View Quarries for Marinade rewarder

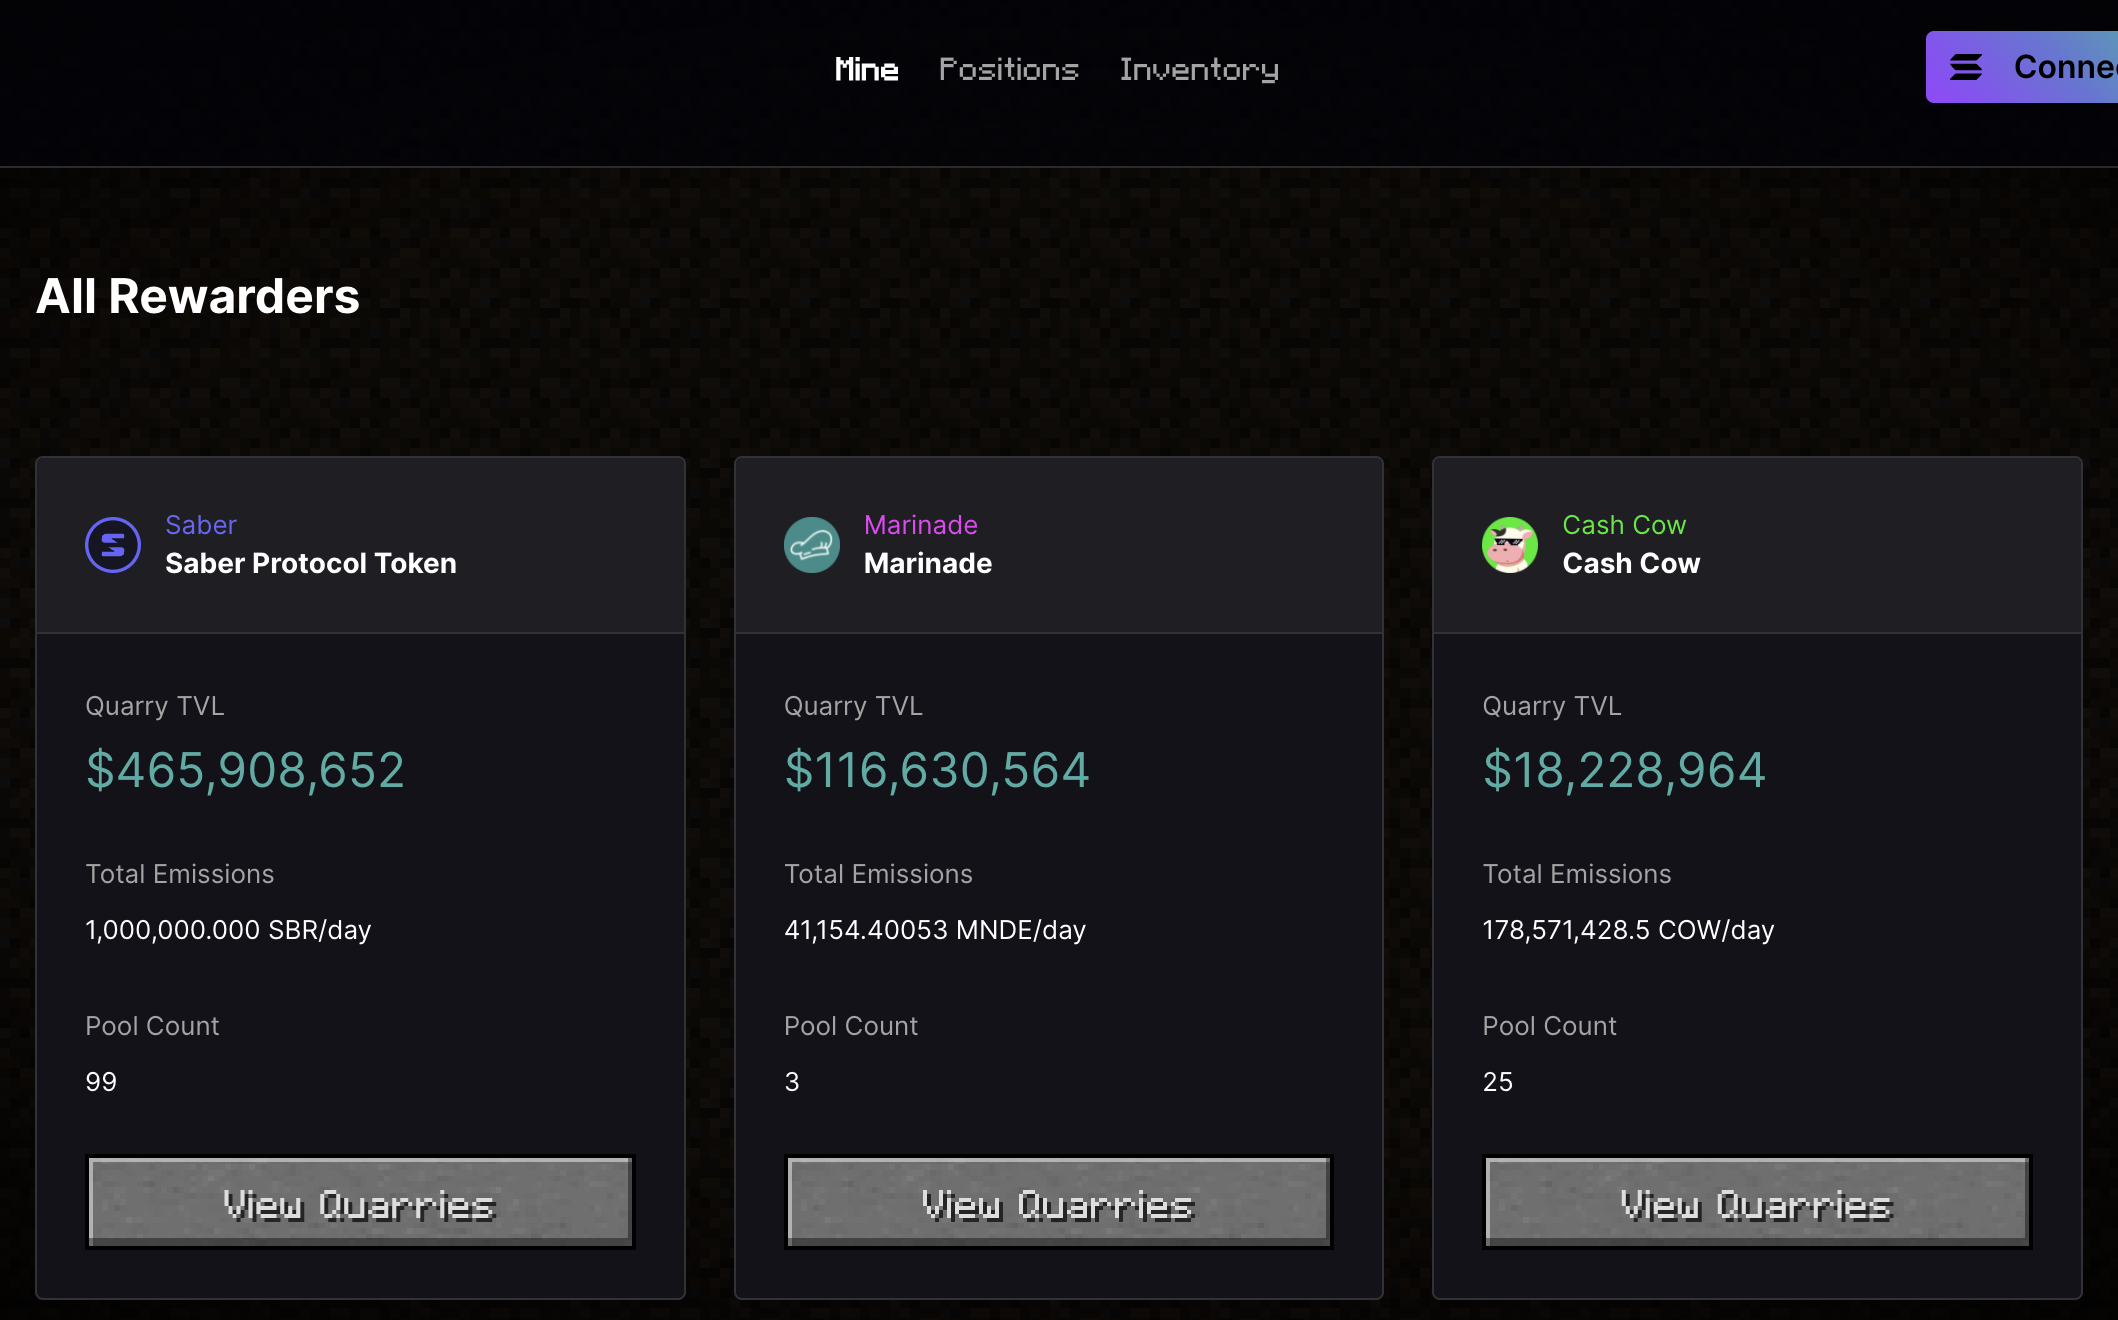[x=1058, y=1202]
